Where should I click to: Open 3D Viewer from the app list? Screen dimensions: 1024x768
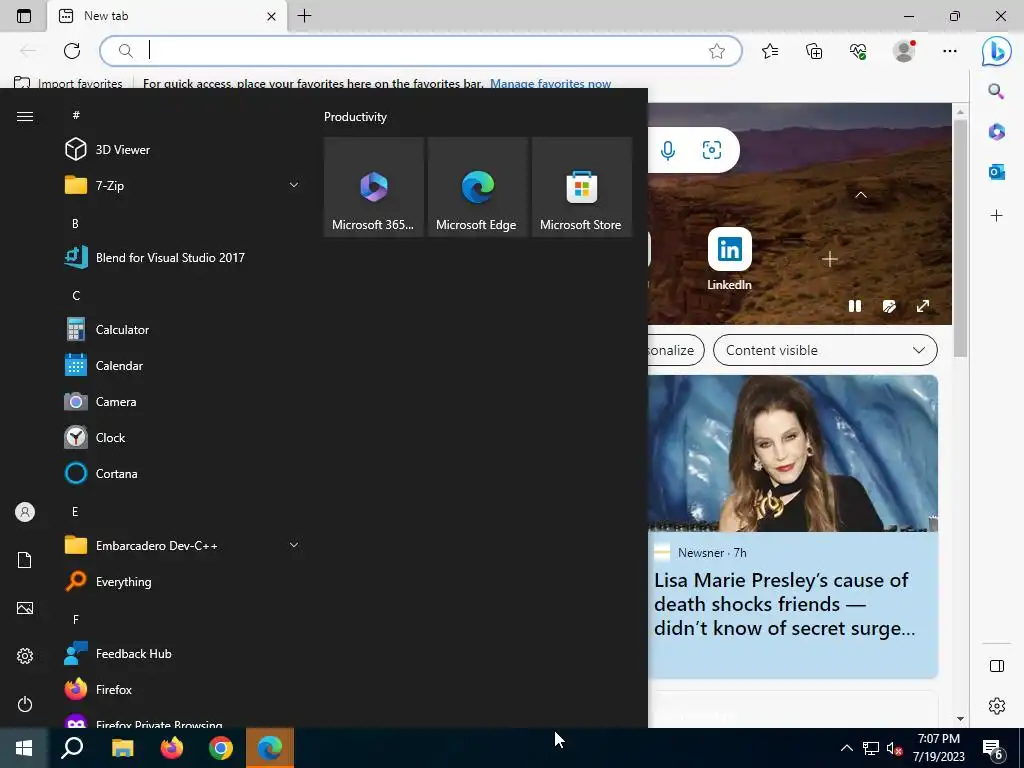182,150
